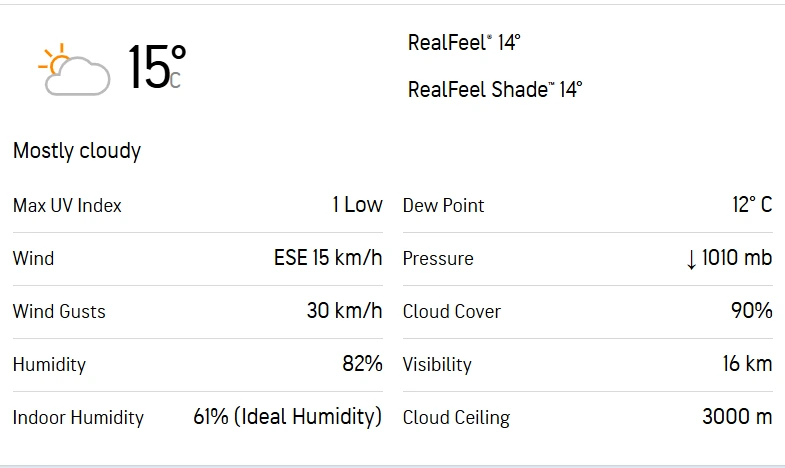
Task: Click the Max UV Index label
Action: click(67, 206)
